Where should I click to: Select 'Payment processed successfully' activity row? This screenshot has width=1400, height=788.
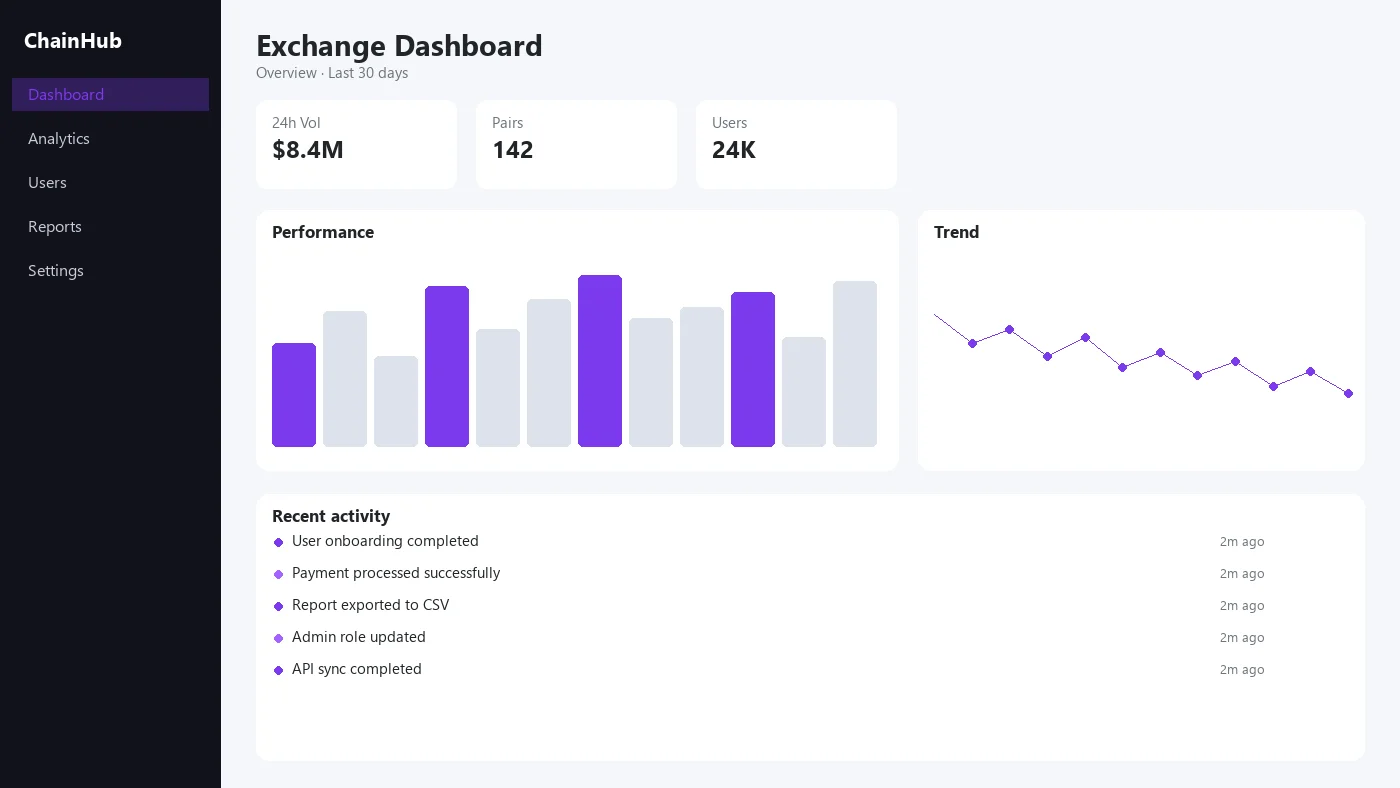[x=768, y=573]
